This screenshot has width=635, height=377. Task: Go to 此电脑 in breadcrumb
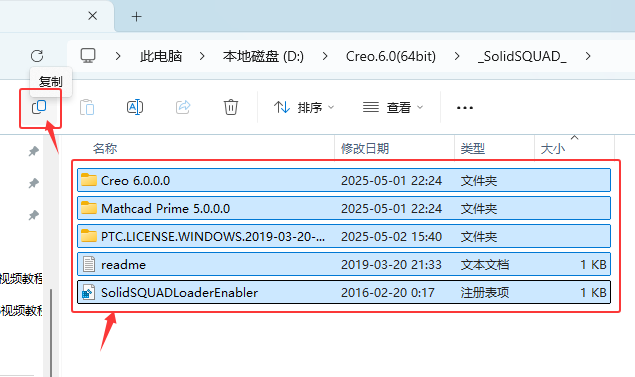pos(161,56)
